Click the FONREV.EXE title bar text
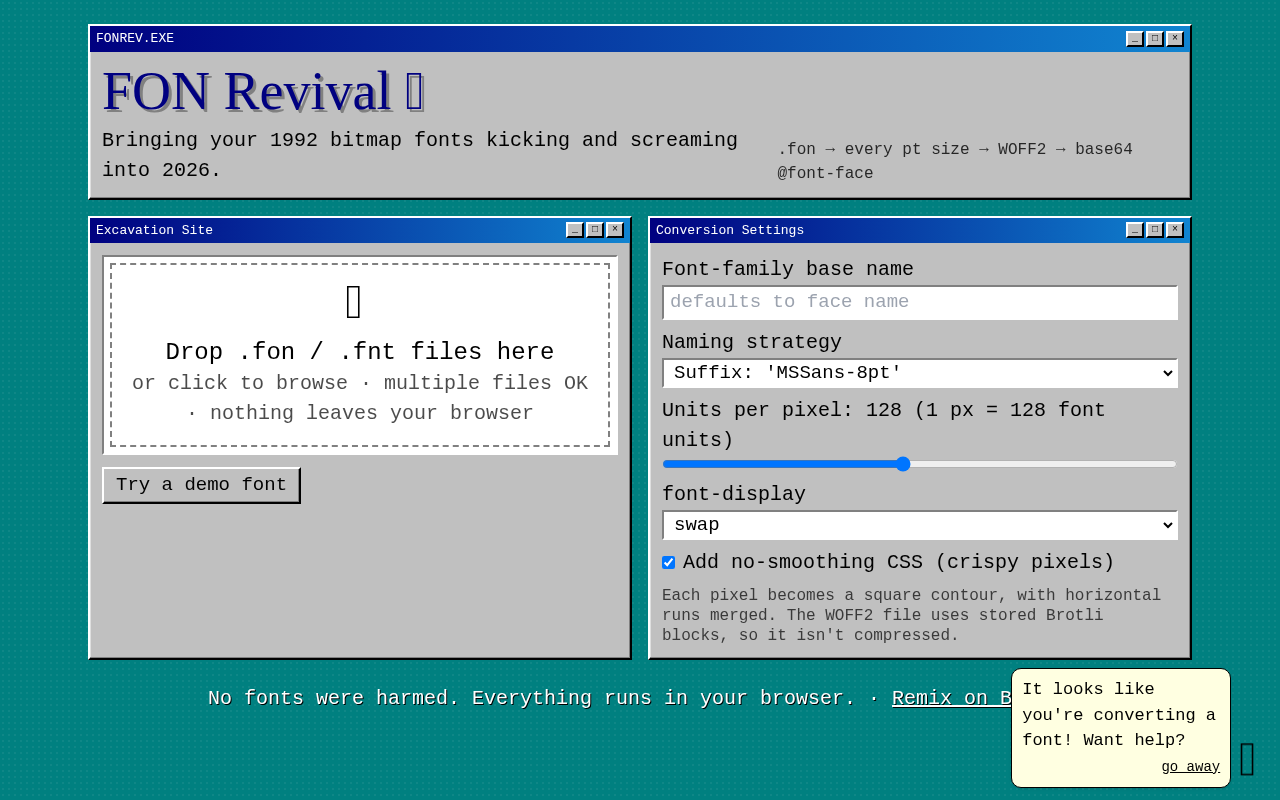The height and width of the screenshot is (800, 1280). click(135, 39)
